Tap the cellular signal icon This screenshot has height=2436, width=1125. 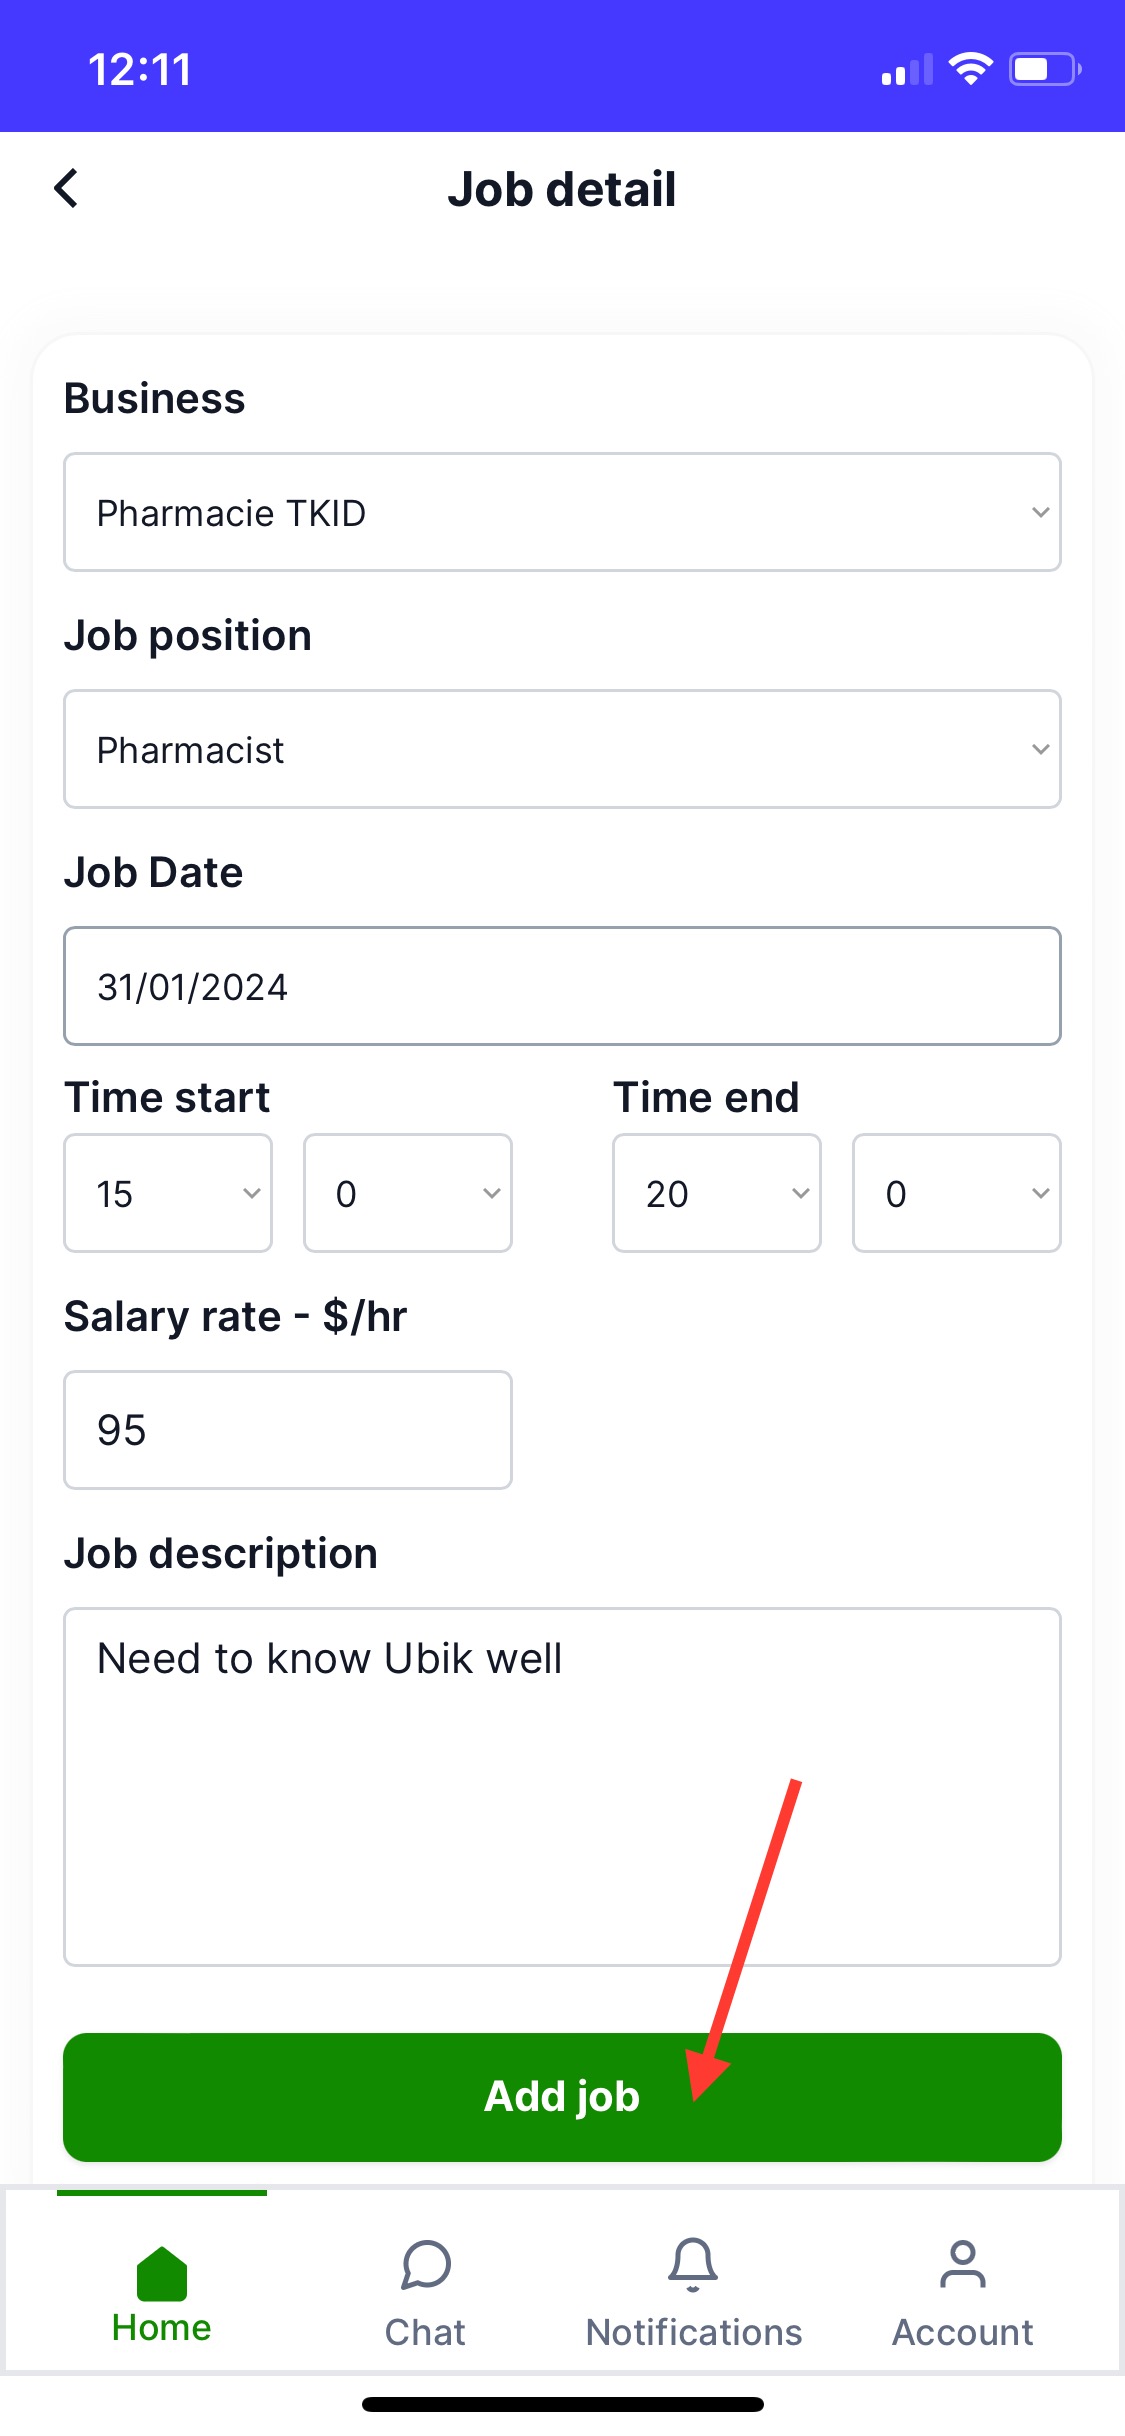point(906,71)
